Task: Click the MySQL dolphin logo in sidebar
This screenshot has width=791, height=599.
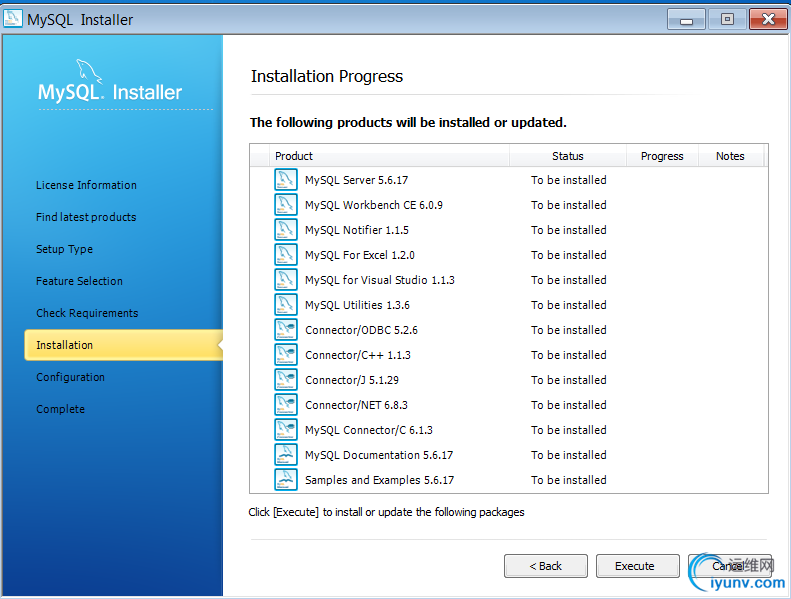Action: pyautogui.click(x=89, y=71)
